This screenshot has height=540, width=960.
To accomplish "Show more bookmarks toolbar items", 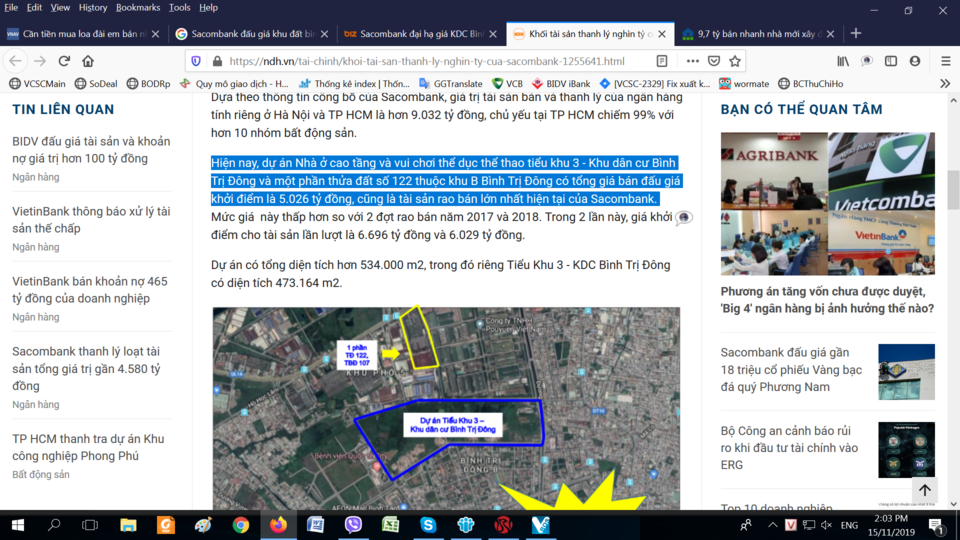I will point(945,84).
